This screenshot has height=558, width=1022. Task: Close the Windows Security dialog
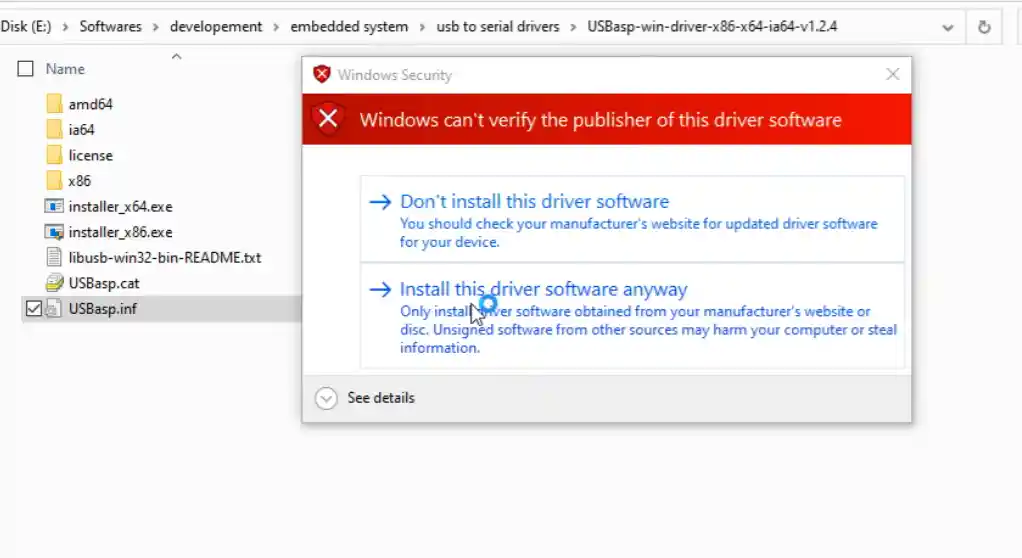point(892,74)
